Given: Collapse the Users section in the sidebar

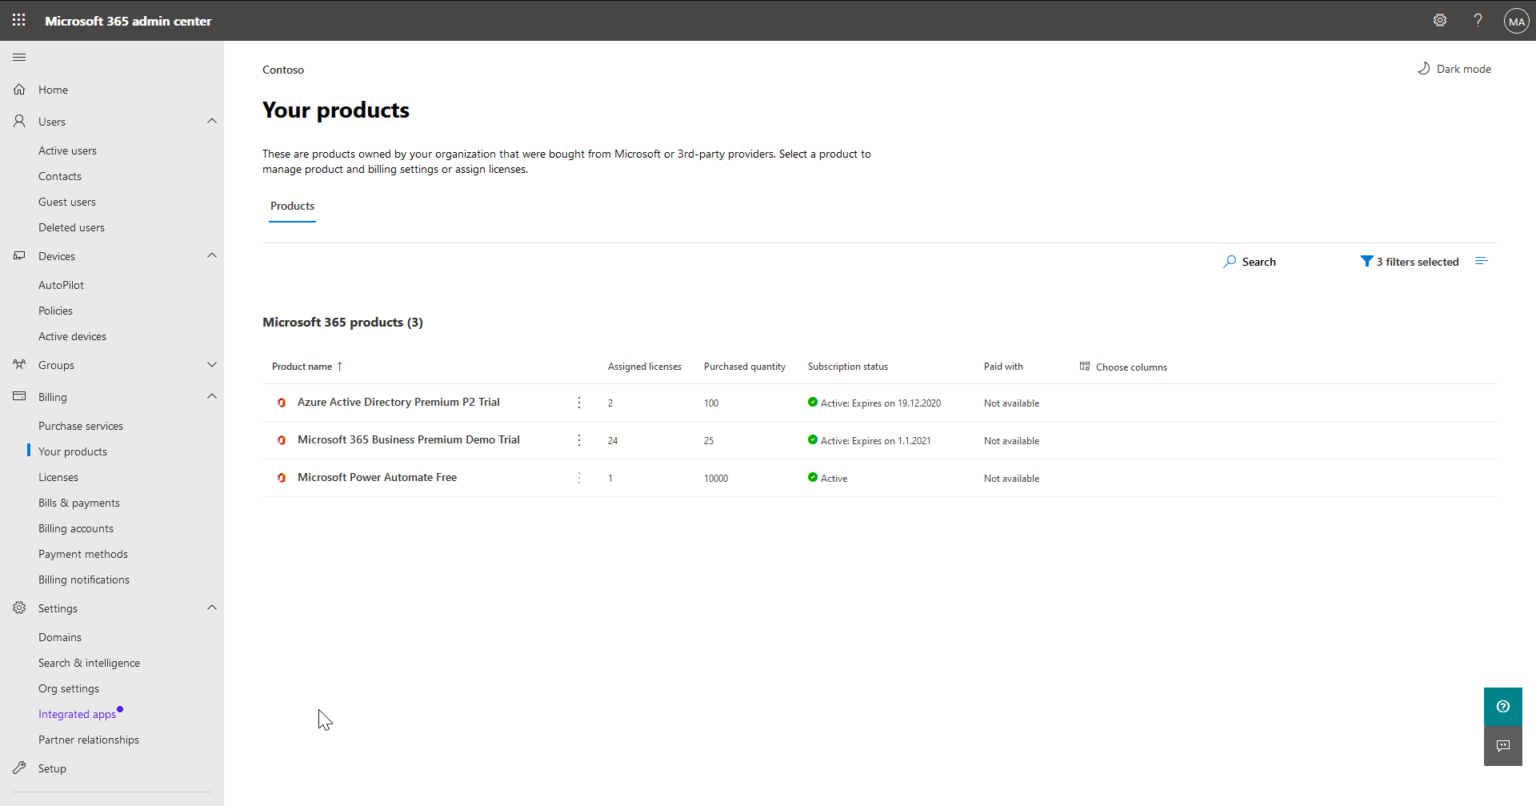Looking at the screenshot, I should tap(211, 120).
